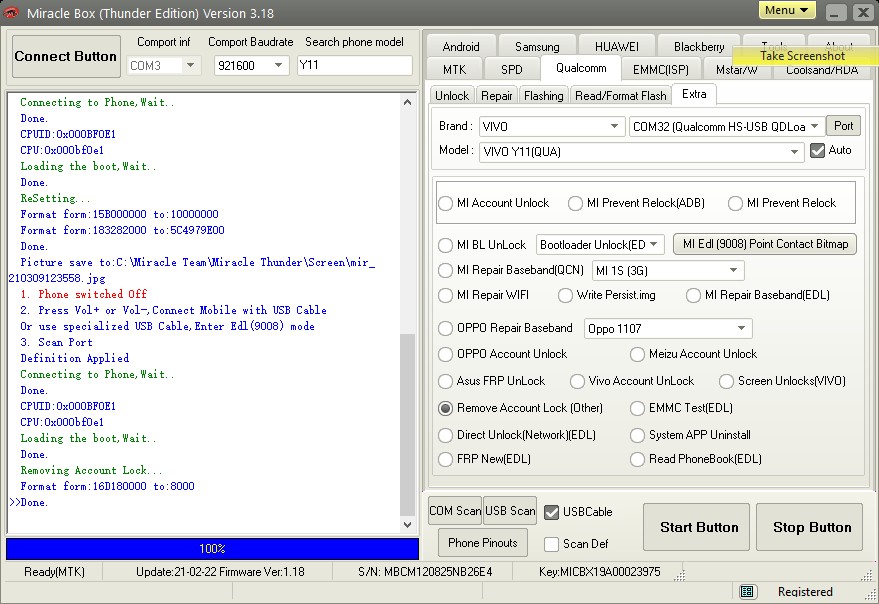Select Screen Unlocks(VIVO) option

pos(726,381)
